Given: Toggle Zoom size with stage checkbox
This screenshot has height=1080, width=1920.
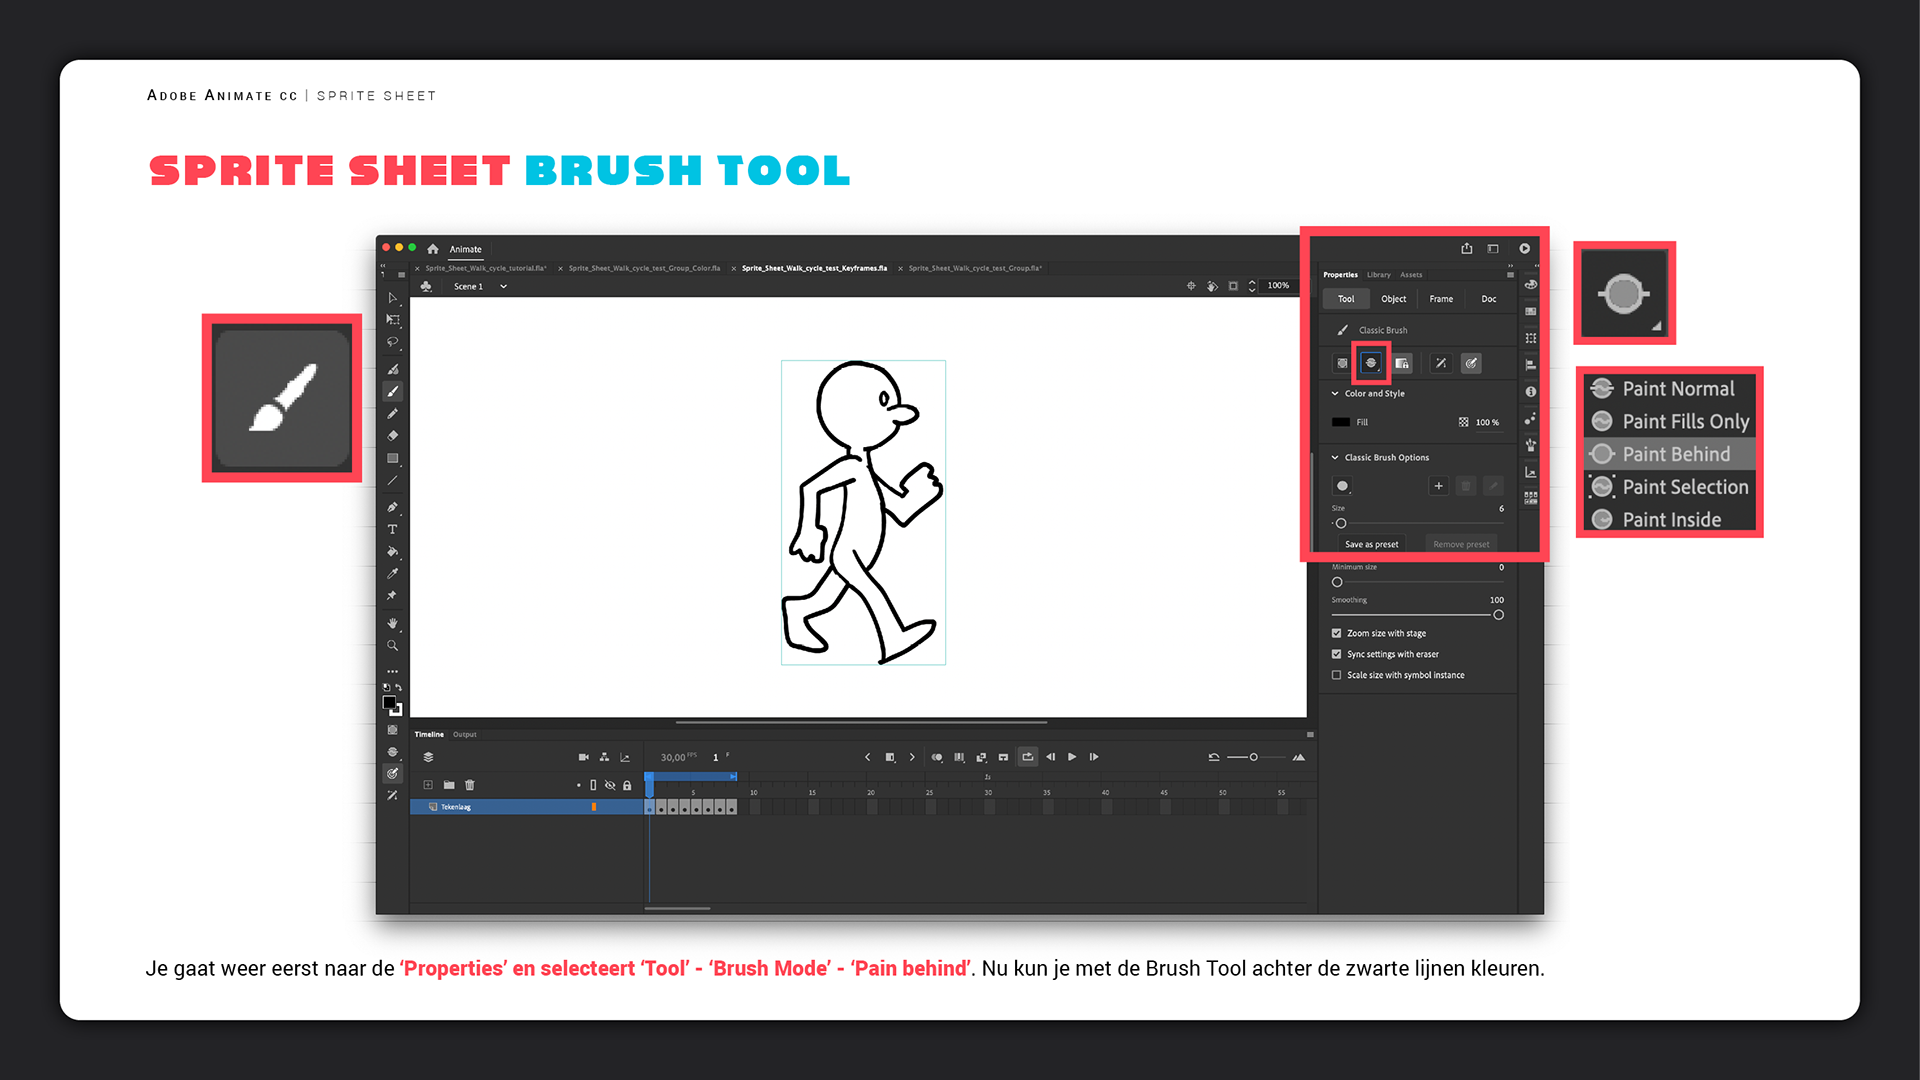Looking at the screenshot, I should [1337, 633].
